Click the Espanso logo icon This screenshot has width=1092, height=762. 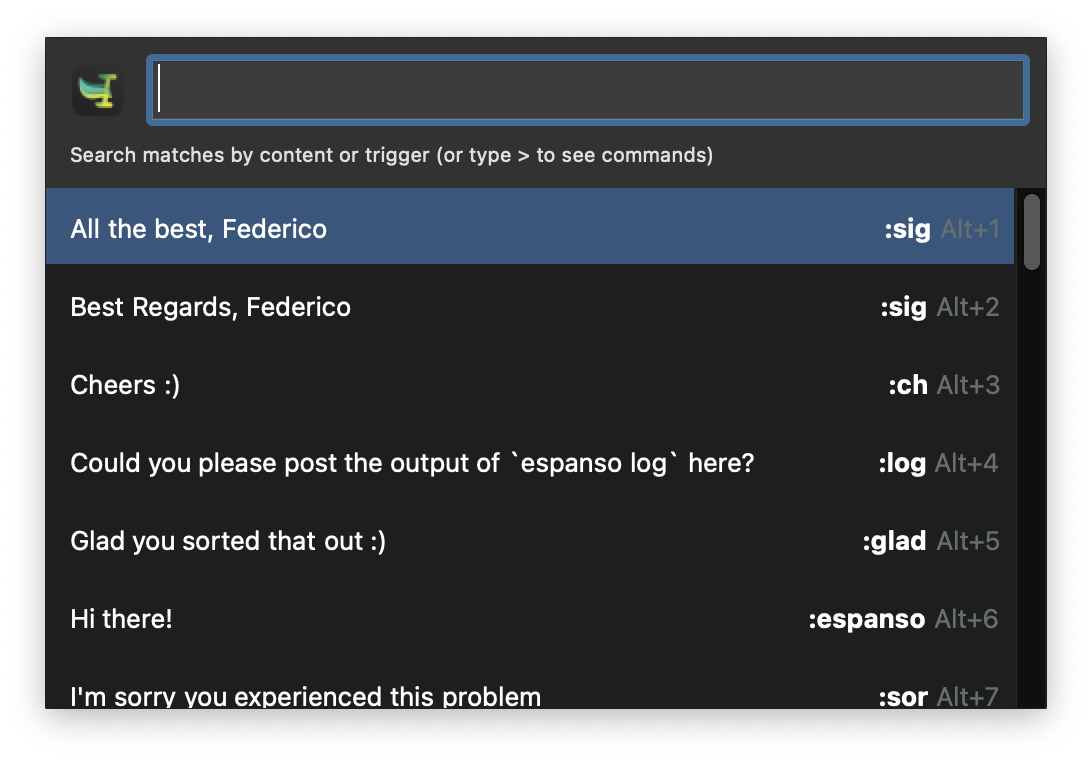98,91
